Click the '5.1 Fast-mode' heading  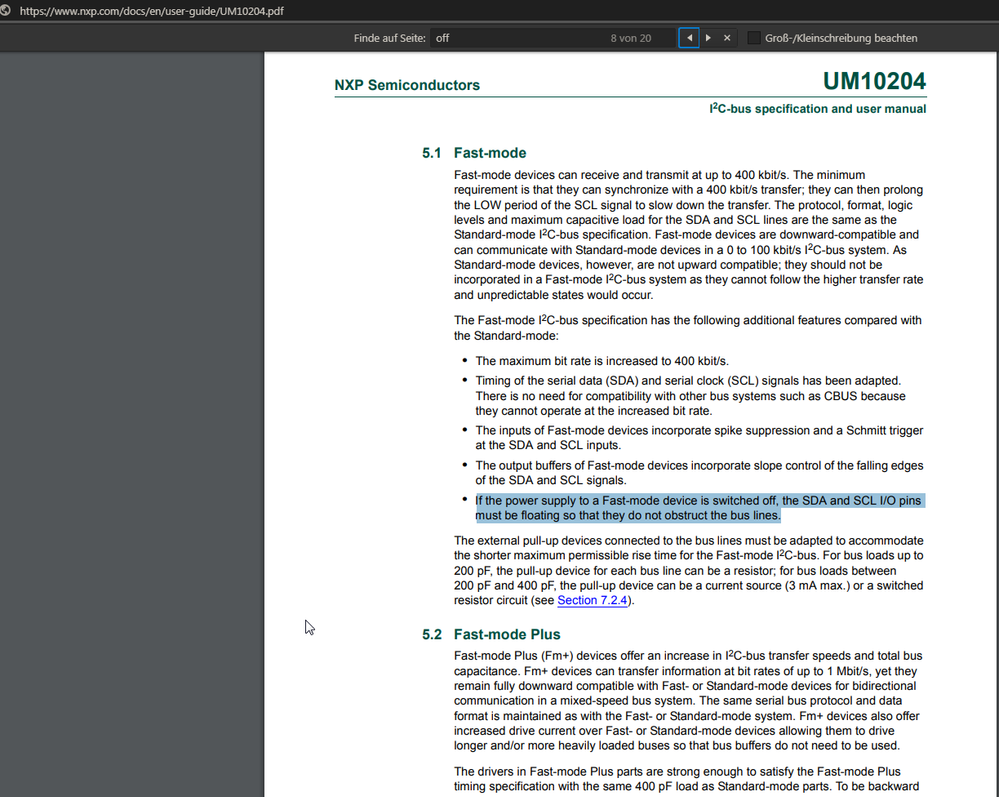(474, 153)
